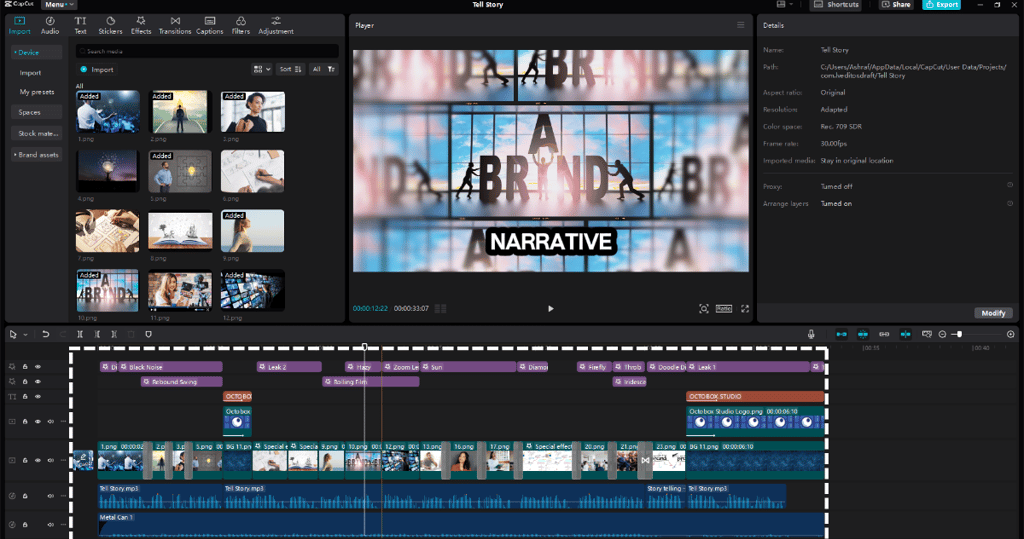Open the Menu dropdown in the title bar

[59, 5]
